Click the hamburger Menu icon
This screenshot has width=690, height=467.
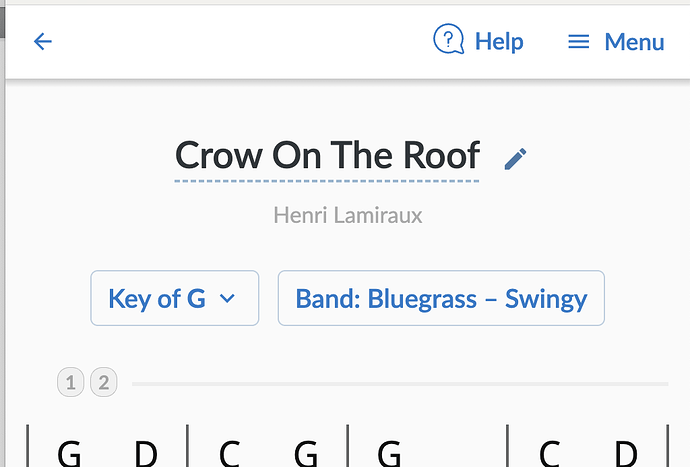(578, 42)
